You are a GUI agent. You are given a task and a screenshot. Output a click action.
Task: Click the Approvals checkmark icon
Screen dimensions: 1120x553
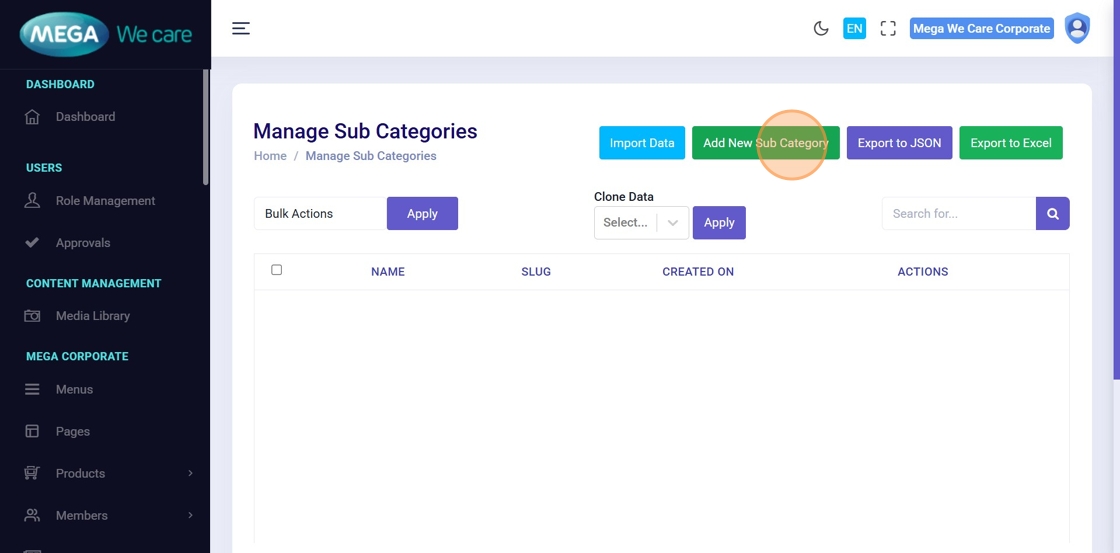coord(32,243)
